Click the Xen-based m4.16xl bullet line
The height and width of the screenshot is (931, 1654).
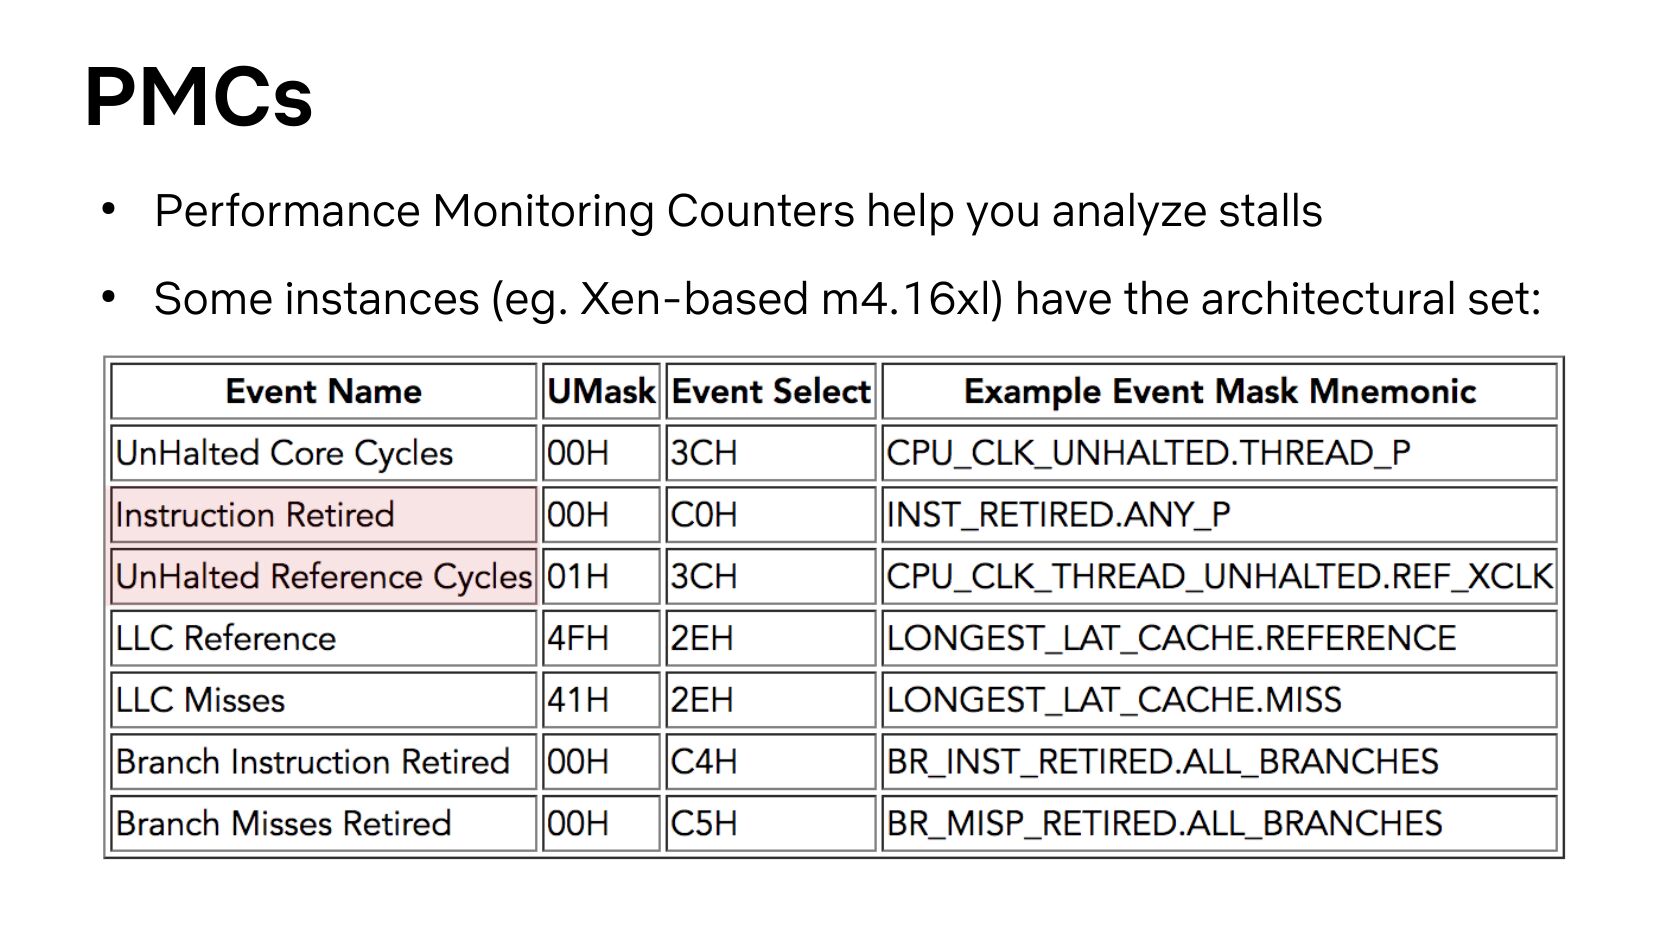point(846,299)
